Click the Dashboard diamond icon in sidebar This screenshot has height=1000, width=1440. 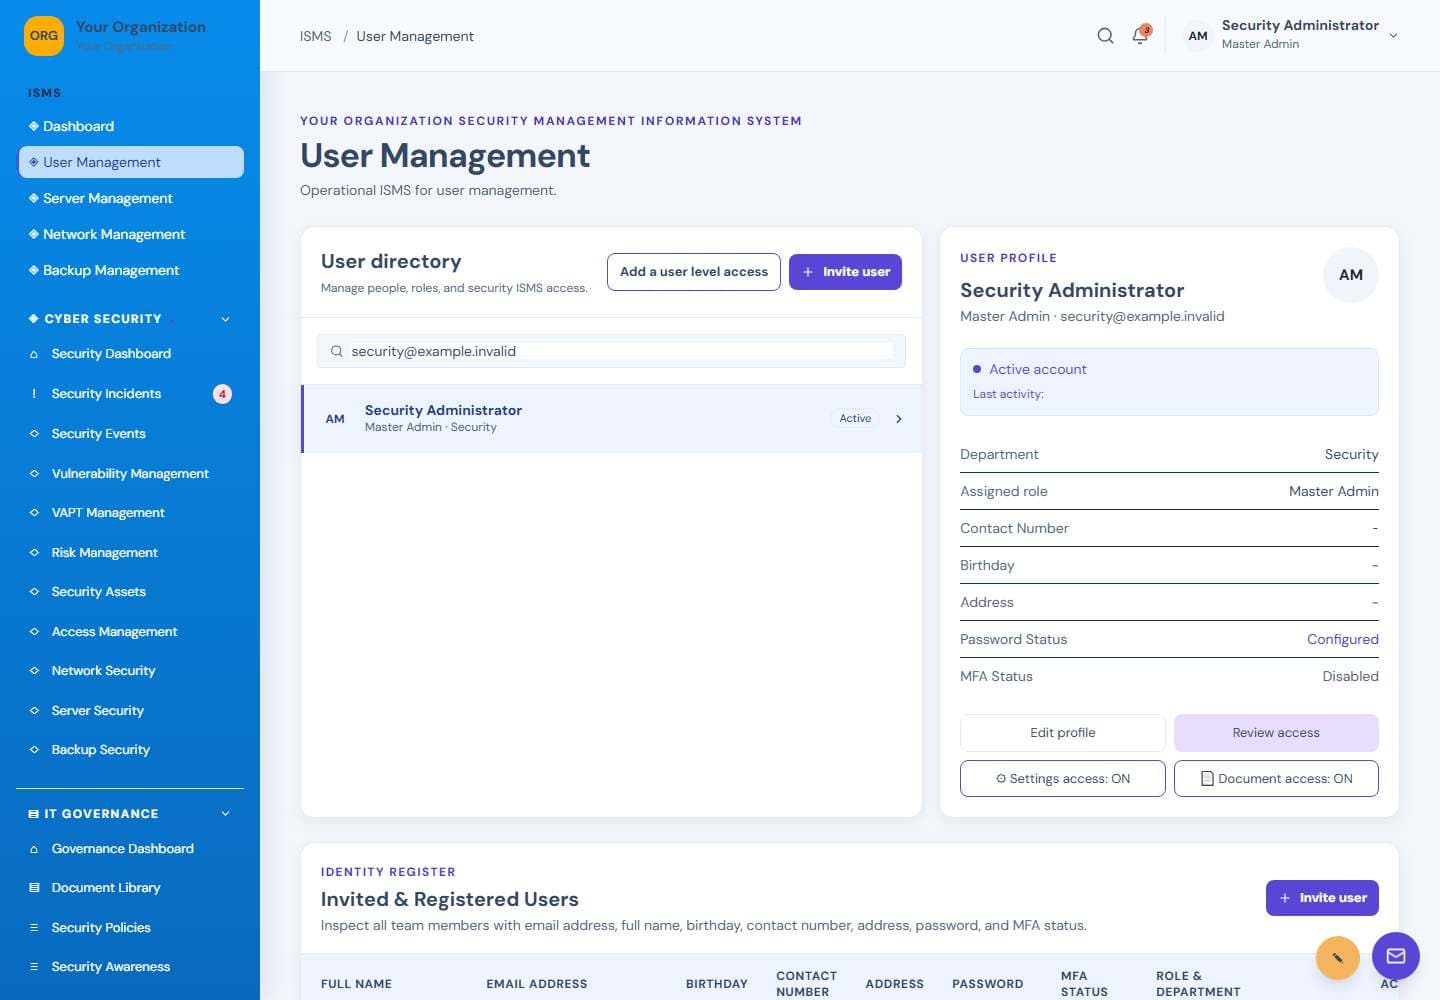(x=34, y=126)
